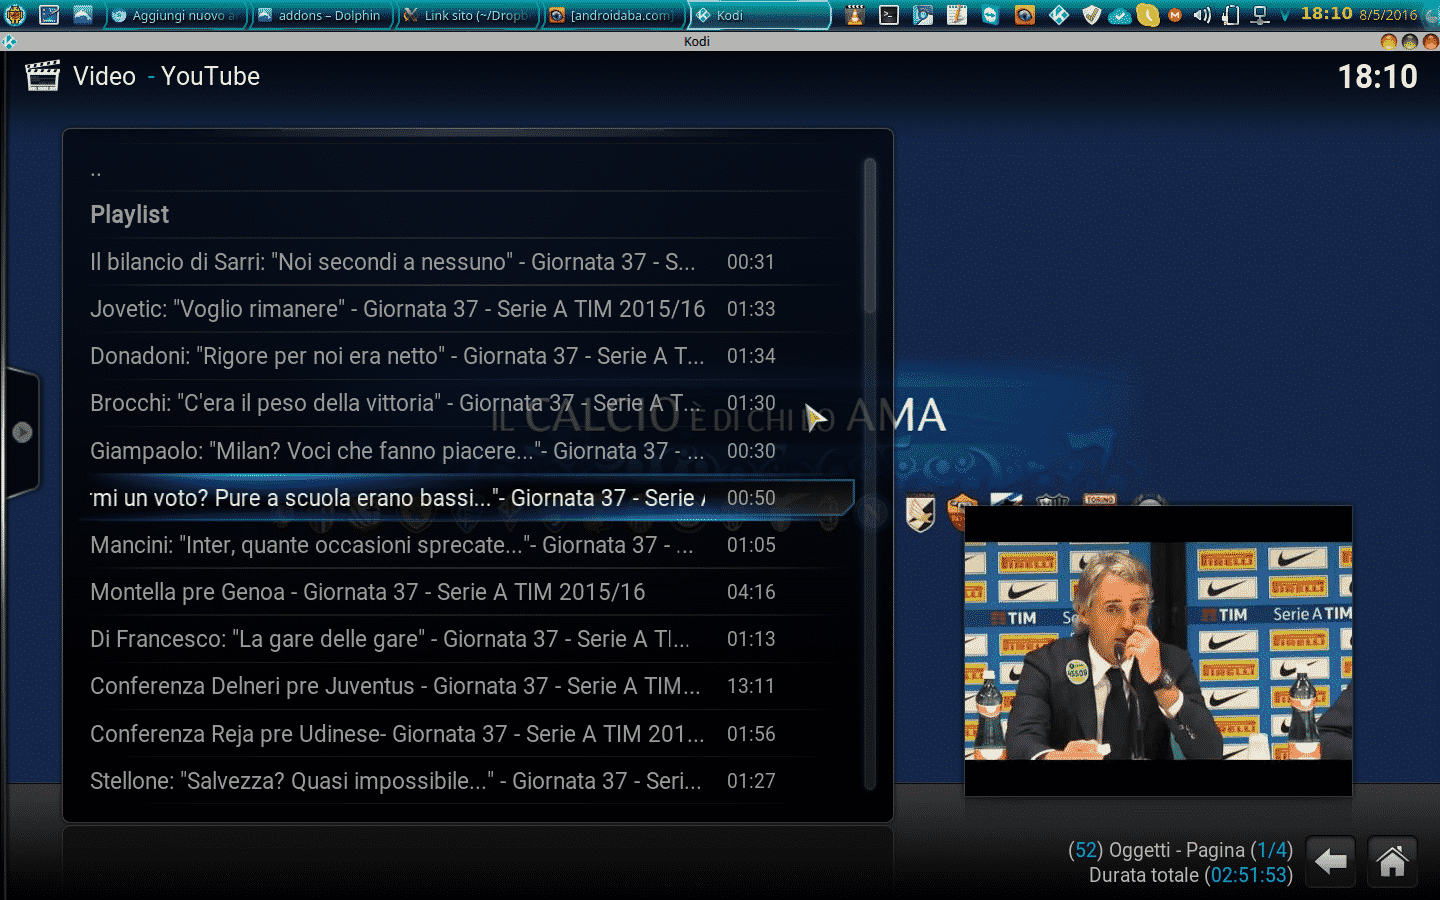1440x900 pixels.
Task: Click duration 13:11 of Delneri conference
Action: pyautogui.click(x=751, y=686)
